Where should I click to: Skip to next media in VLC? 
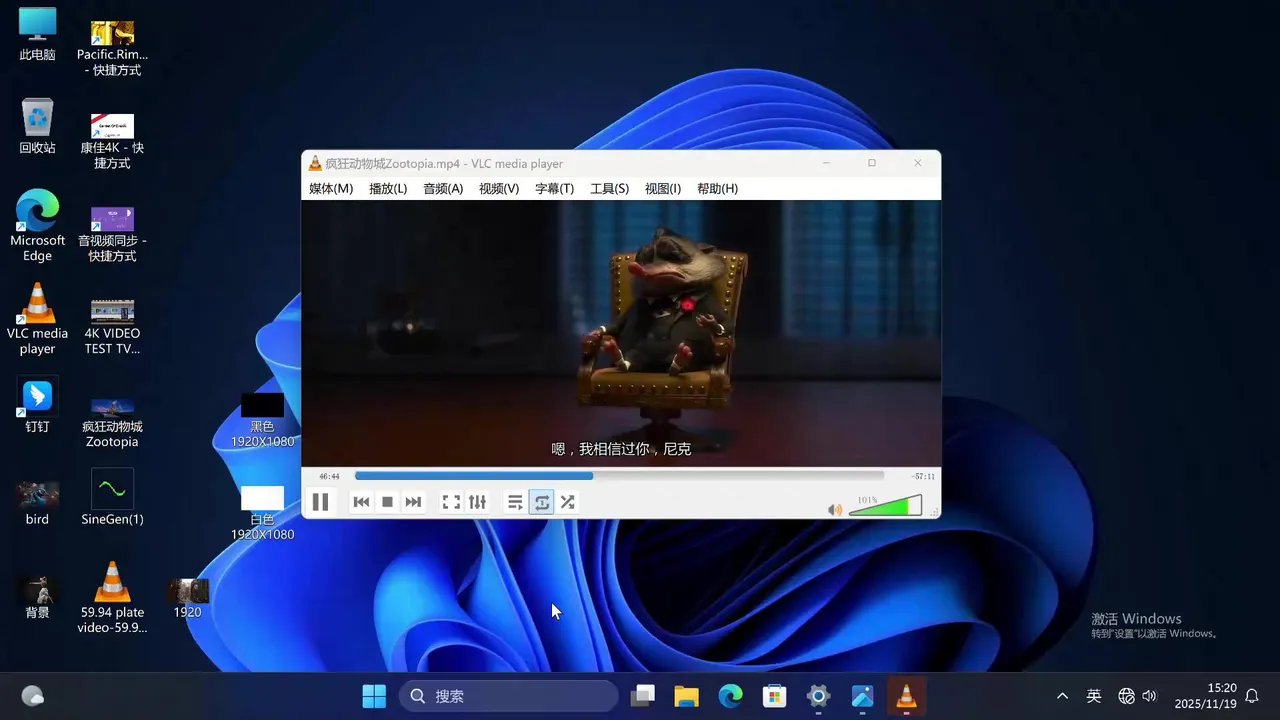tap(413, 502)
